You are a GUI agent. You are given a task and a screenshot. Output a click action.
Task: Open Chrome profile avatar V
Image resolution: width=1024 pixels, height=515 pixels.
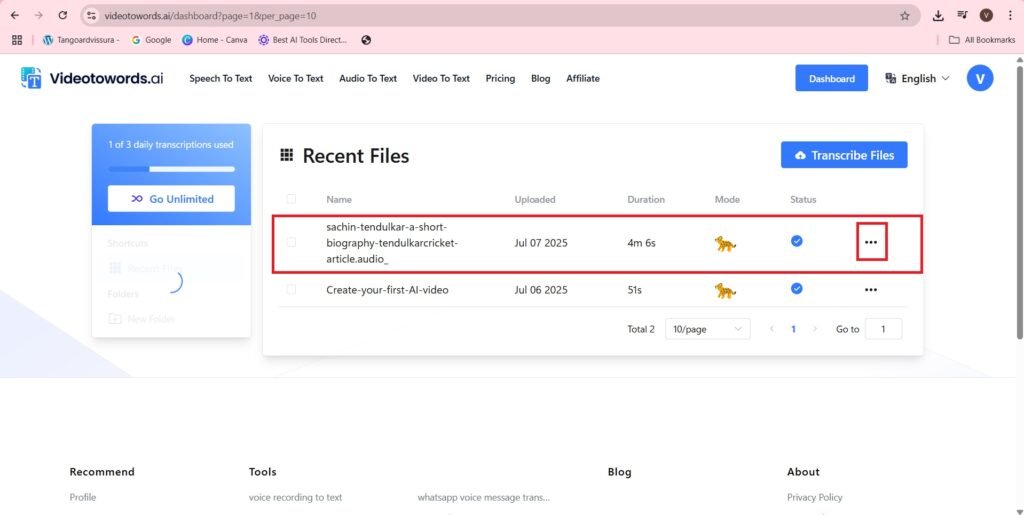tap(986, 16)
